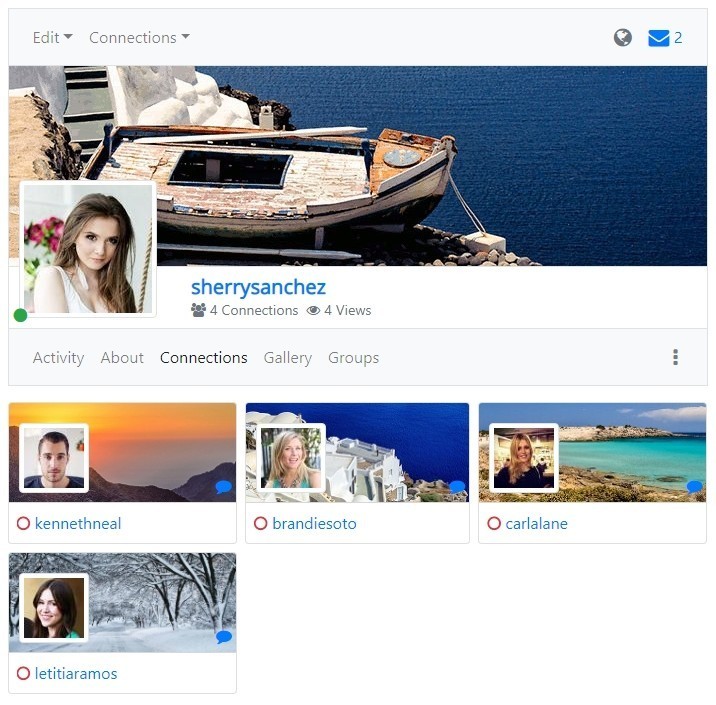The image size is (716, 705).
Task: Open the Edit dropdown menu
Action: [53, 37]
